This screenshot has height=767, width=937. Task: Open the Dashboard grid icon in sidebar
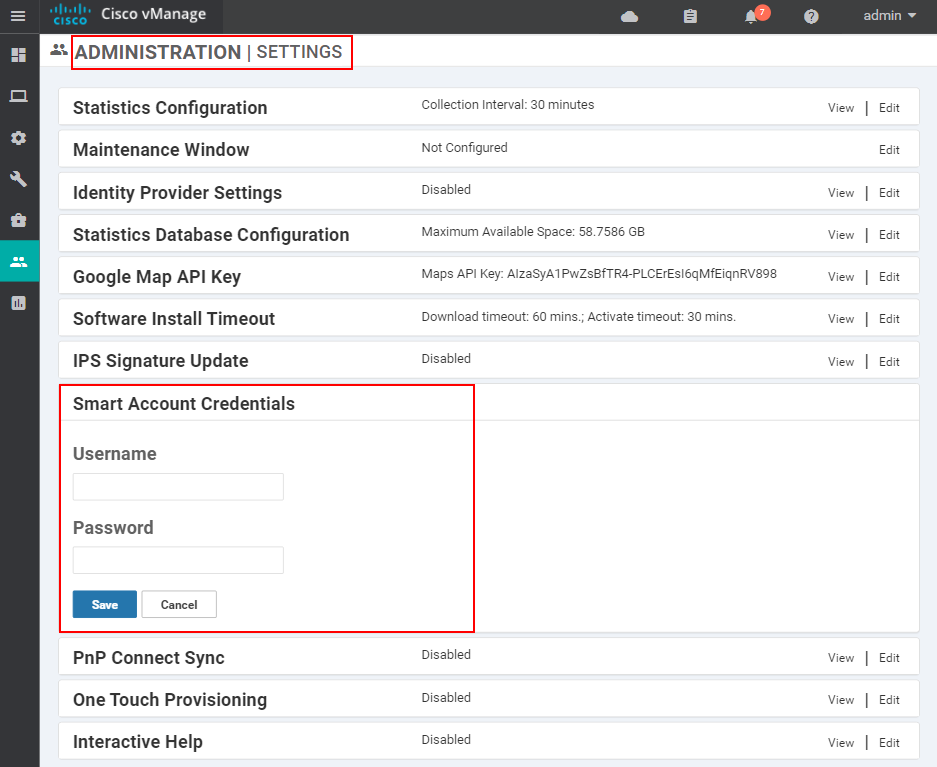(18, 55)
